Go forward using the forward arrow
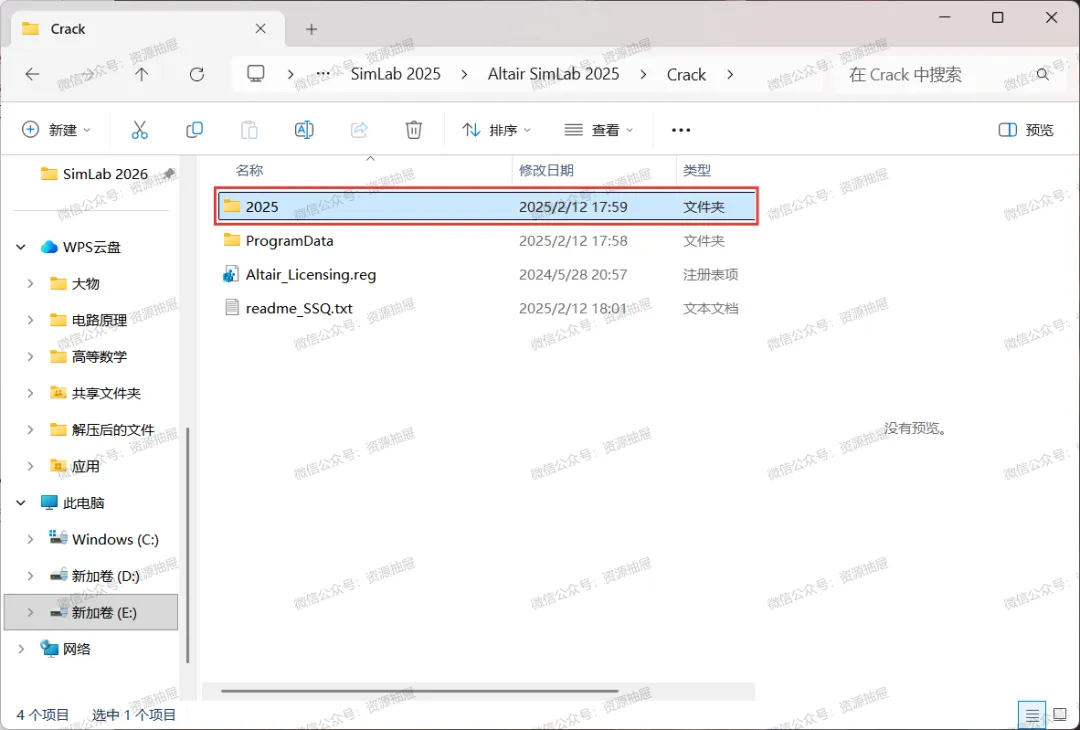Image resolution: width=1080 pixels, height=730 pixels. 87,74
